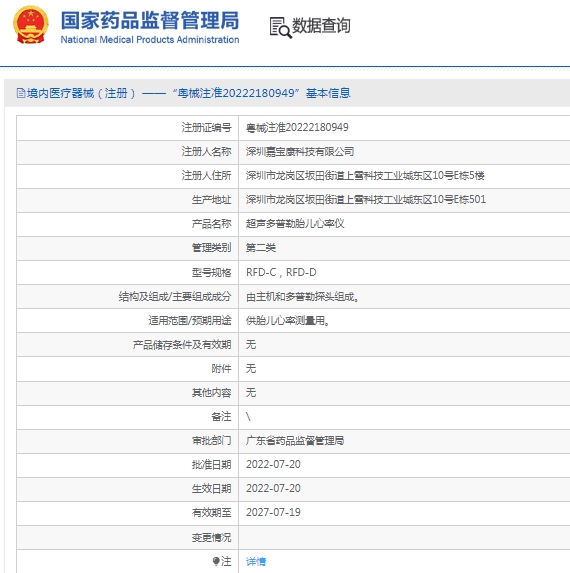Select 供胎儿心率测量用 intended use value
This screenshot has height=573, width=570.
coord(288,320)
